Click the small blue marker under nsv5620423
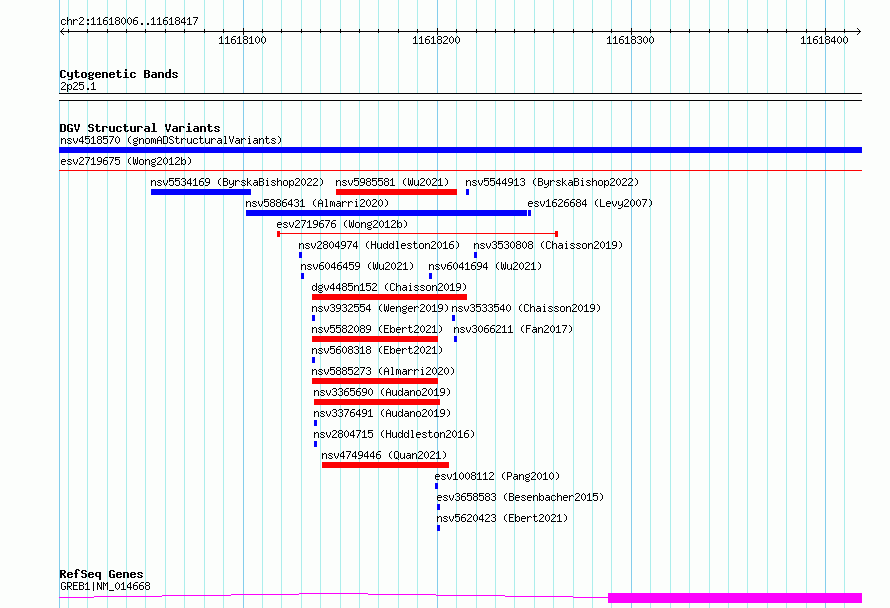 (x=438, y=528)
